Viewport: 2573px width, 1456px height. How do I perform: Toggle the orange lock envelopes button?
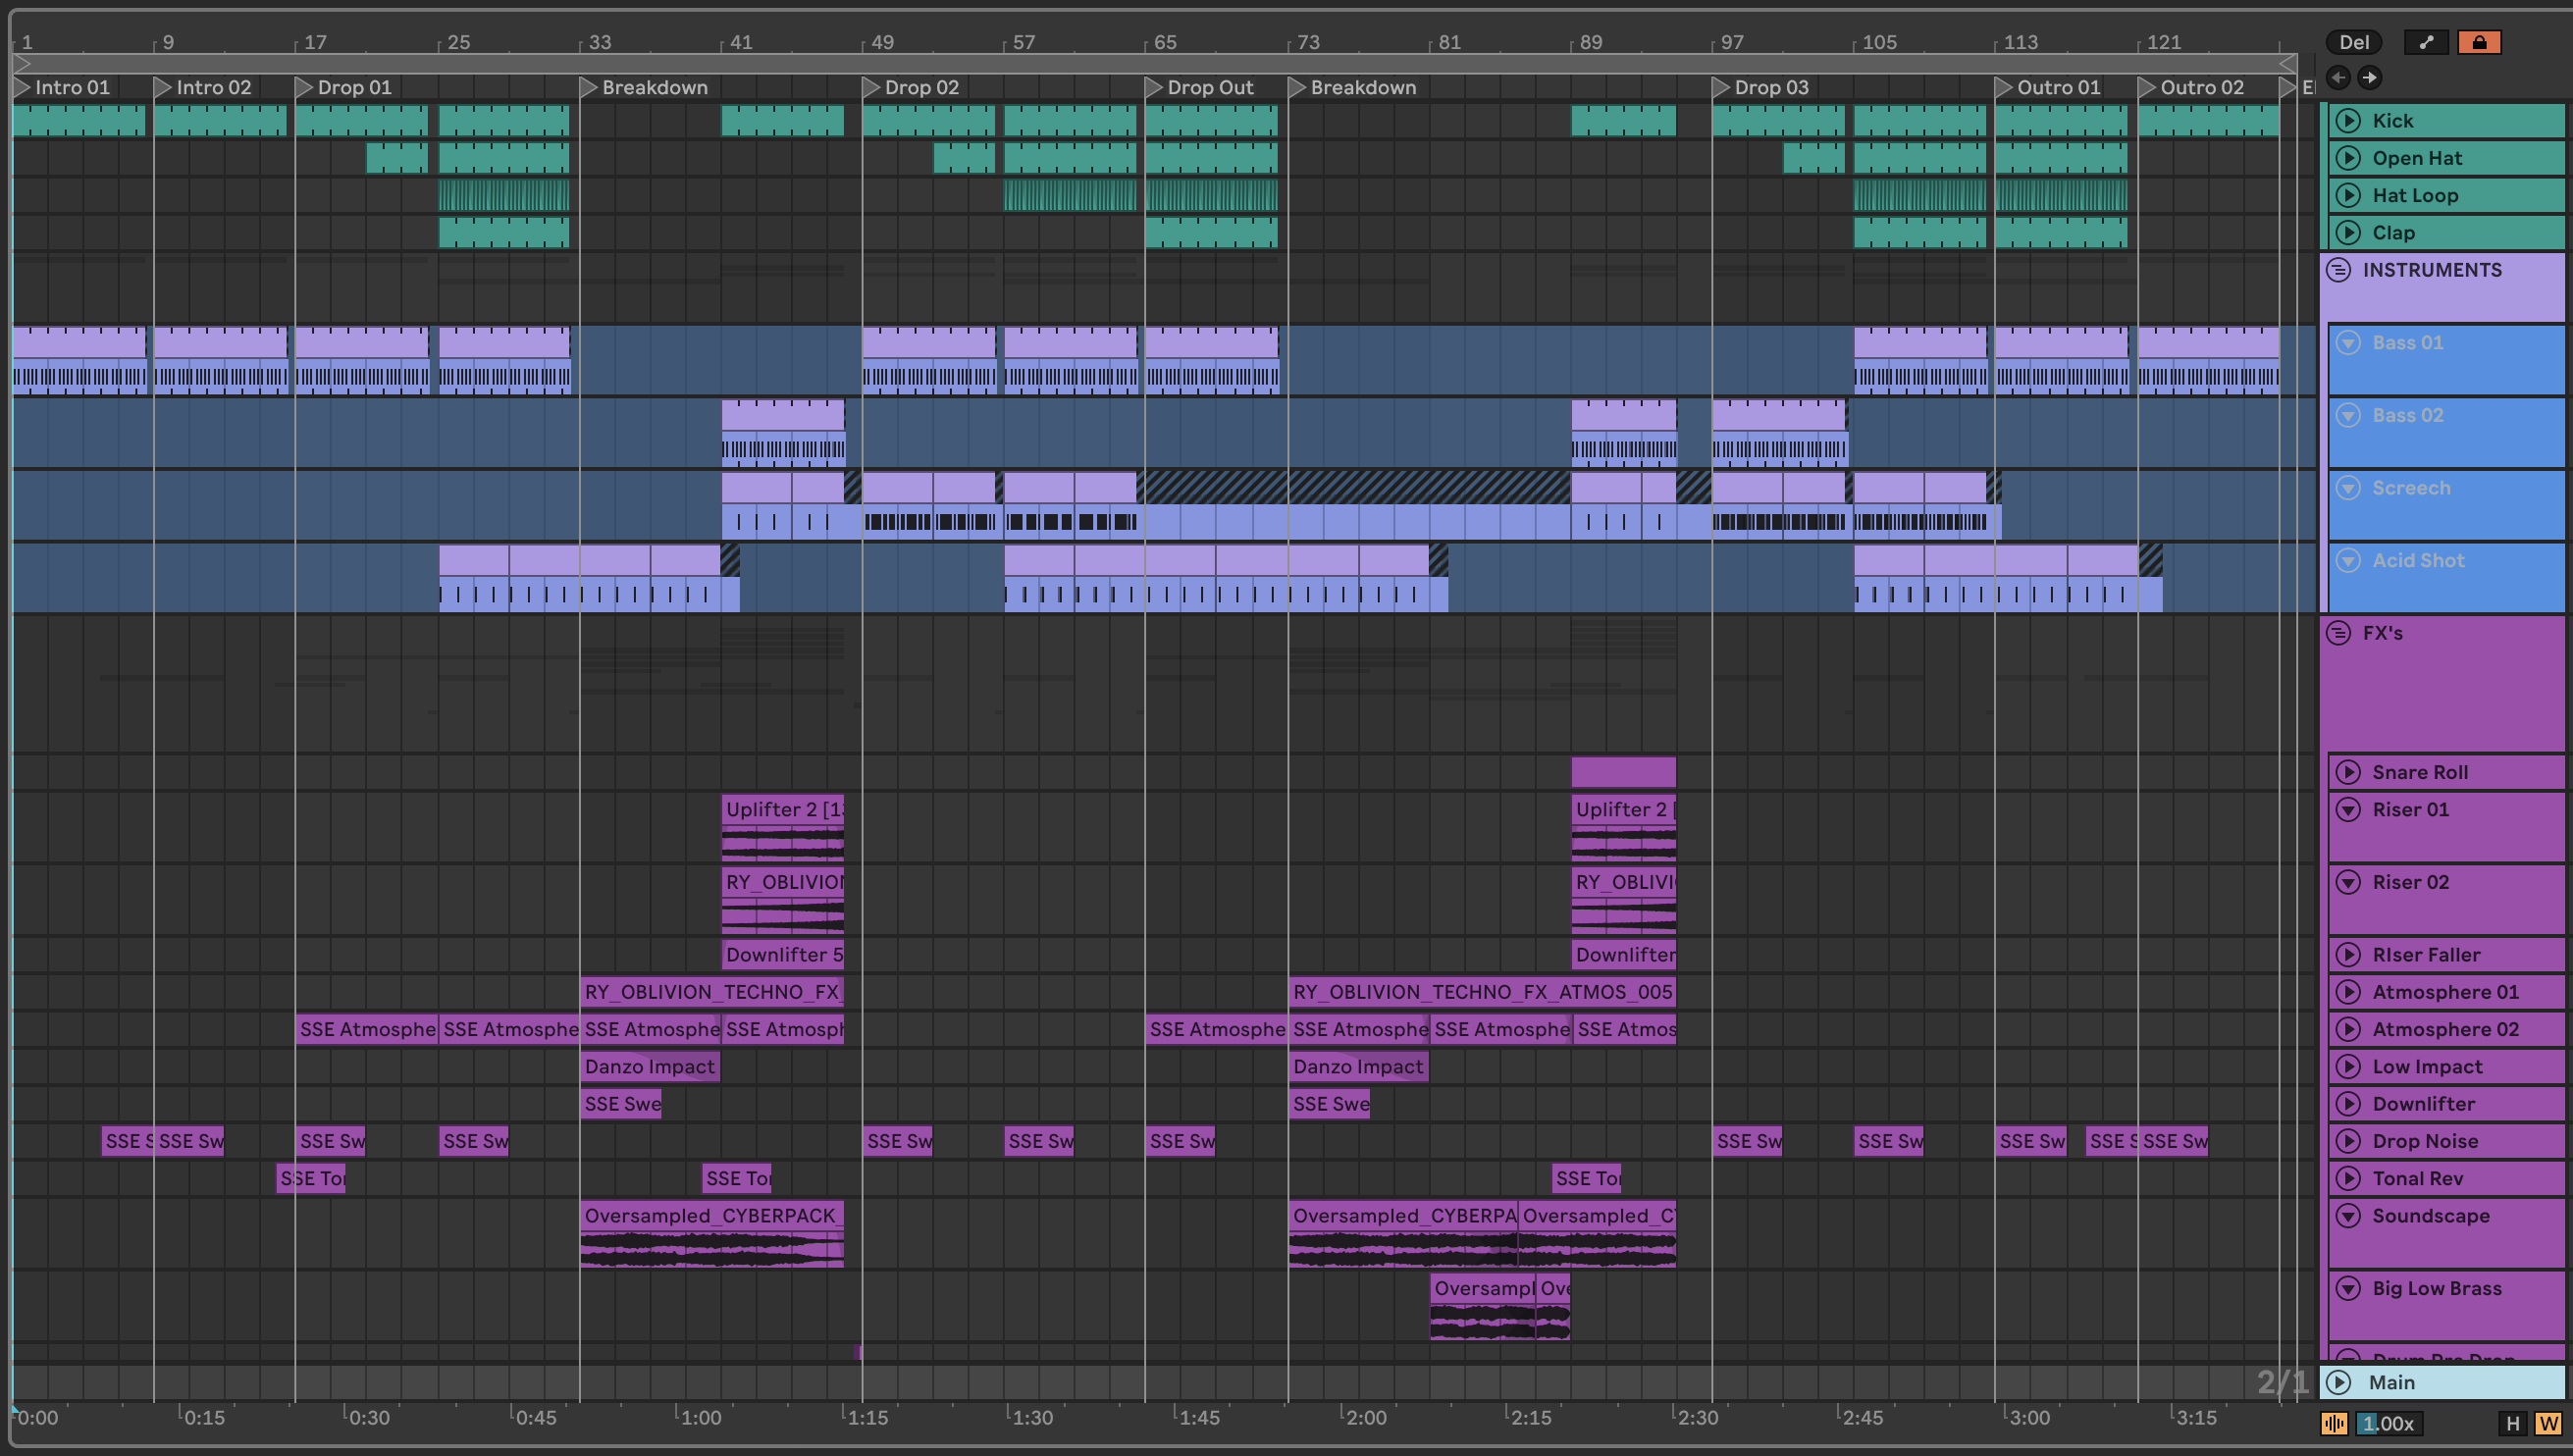(x=2480, y=42)
